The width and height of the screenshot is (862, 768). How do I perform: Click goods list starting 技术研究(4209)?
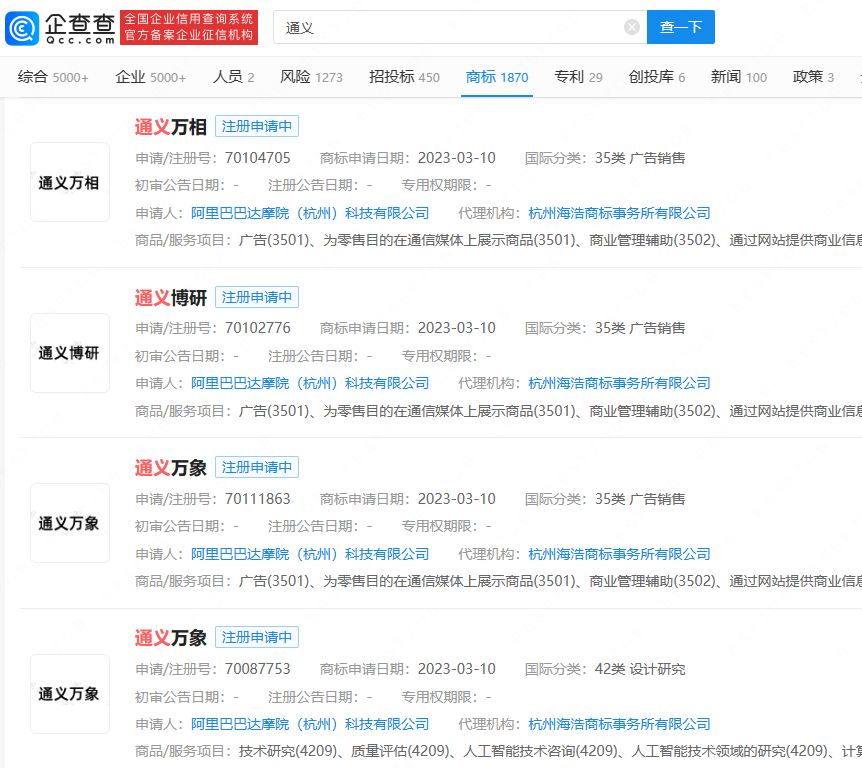550,751
